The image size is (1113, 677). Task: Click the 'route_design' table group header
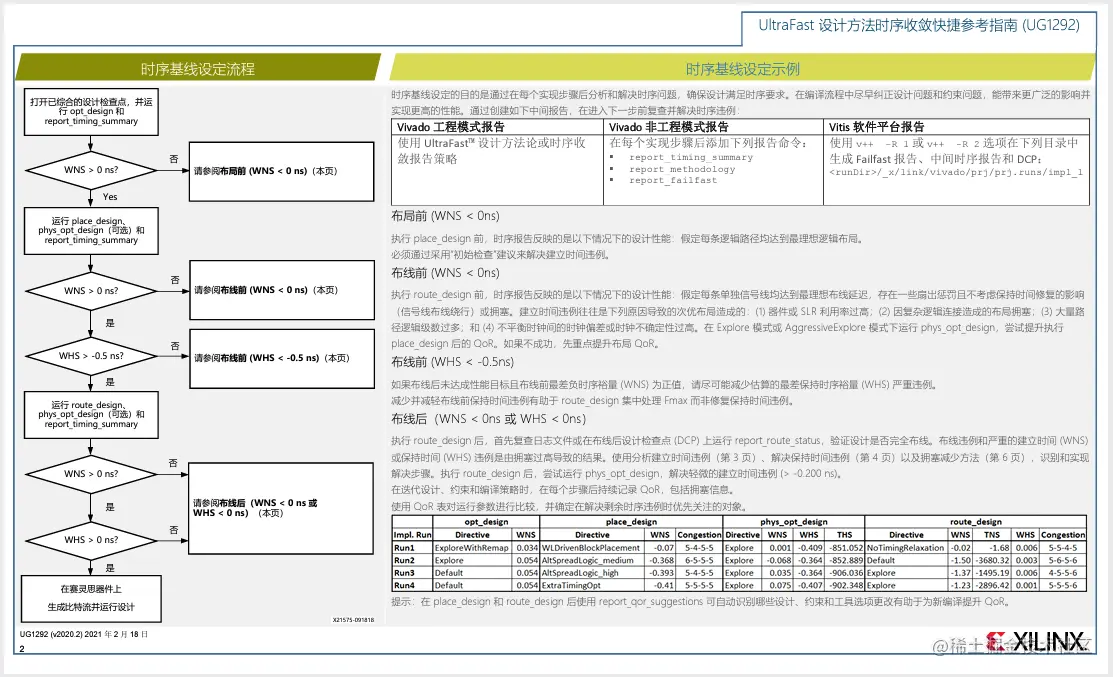(x=976, y=522)
